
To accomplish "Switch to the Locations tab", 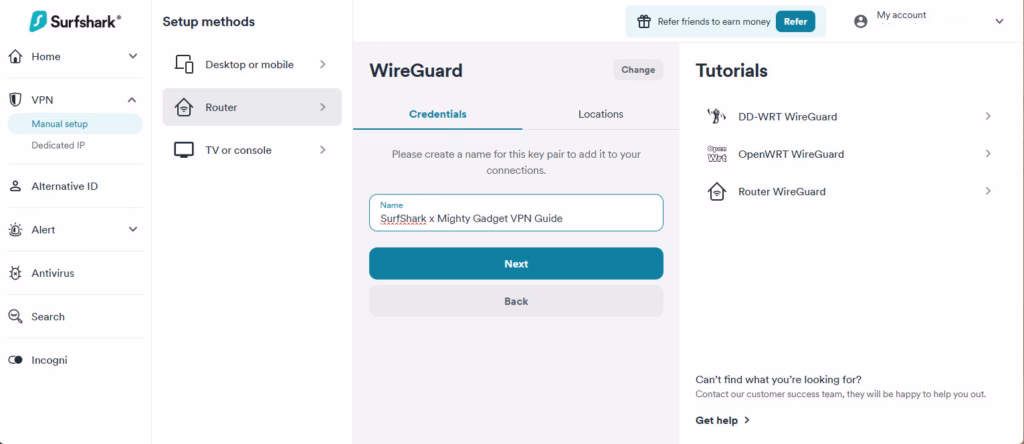I will [600, 114].
